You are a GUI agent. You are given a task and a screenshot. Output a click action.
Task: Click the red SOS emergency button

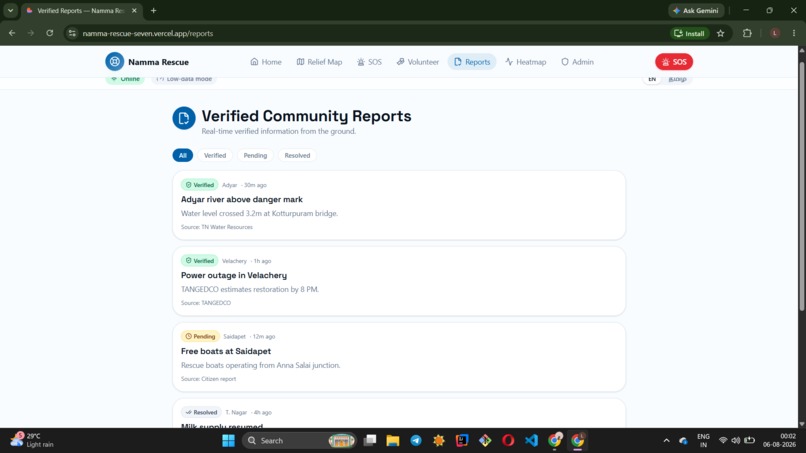[x=674, y=62]
